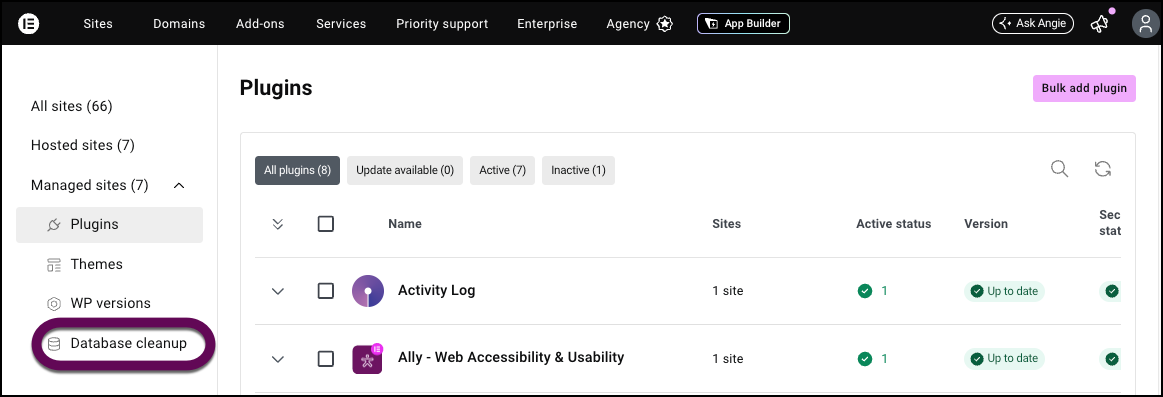Screen dimensions: 1163x397
Task: Click Activity Log 'Up to date' badge
Action: pos(1004,291)
